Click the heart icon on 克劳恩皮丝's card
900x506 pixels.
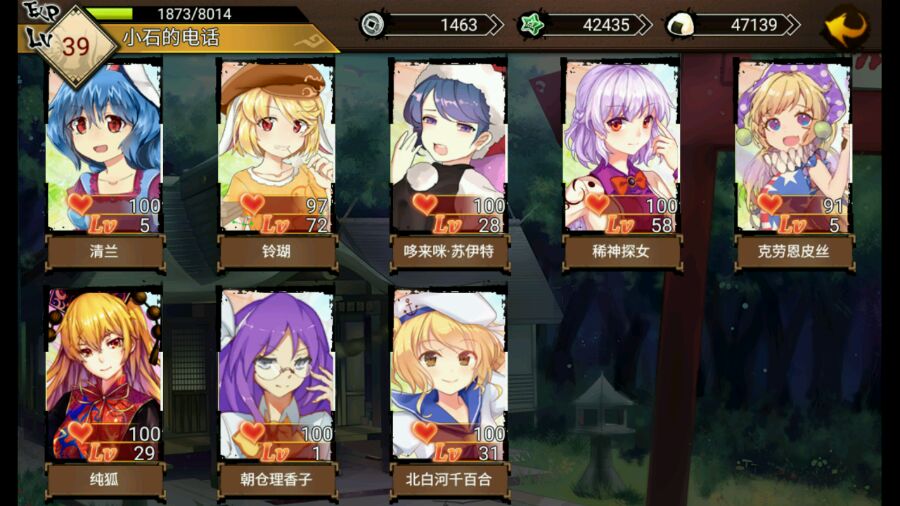click(x=769, y=203)
